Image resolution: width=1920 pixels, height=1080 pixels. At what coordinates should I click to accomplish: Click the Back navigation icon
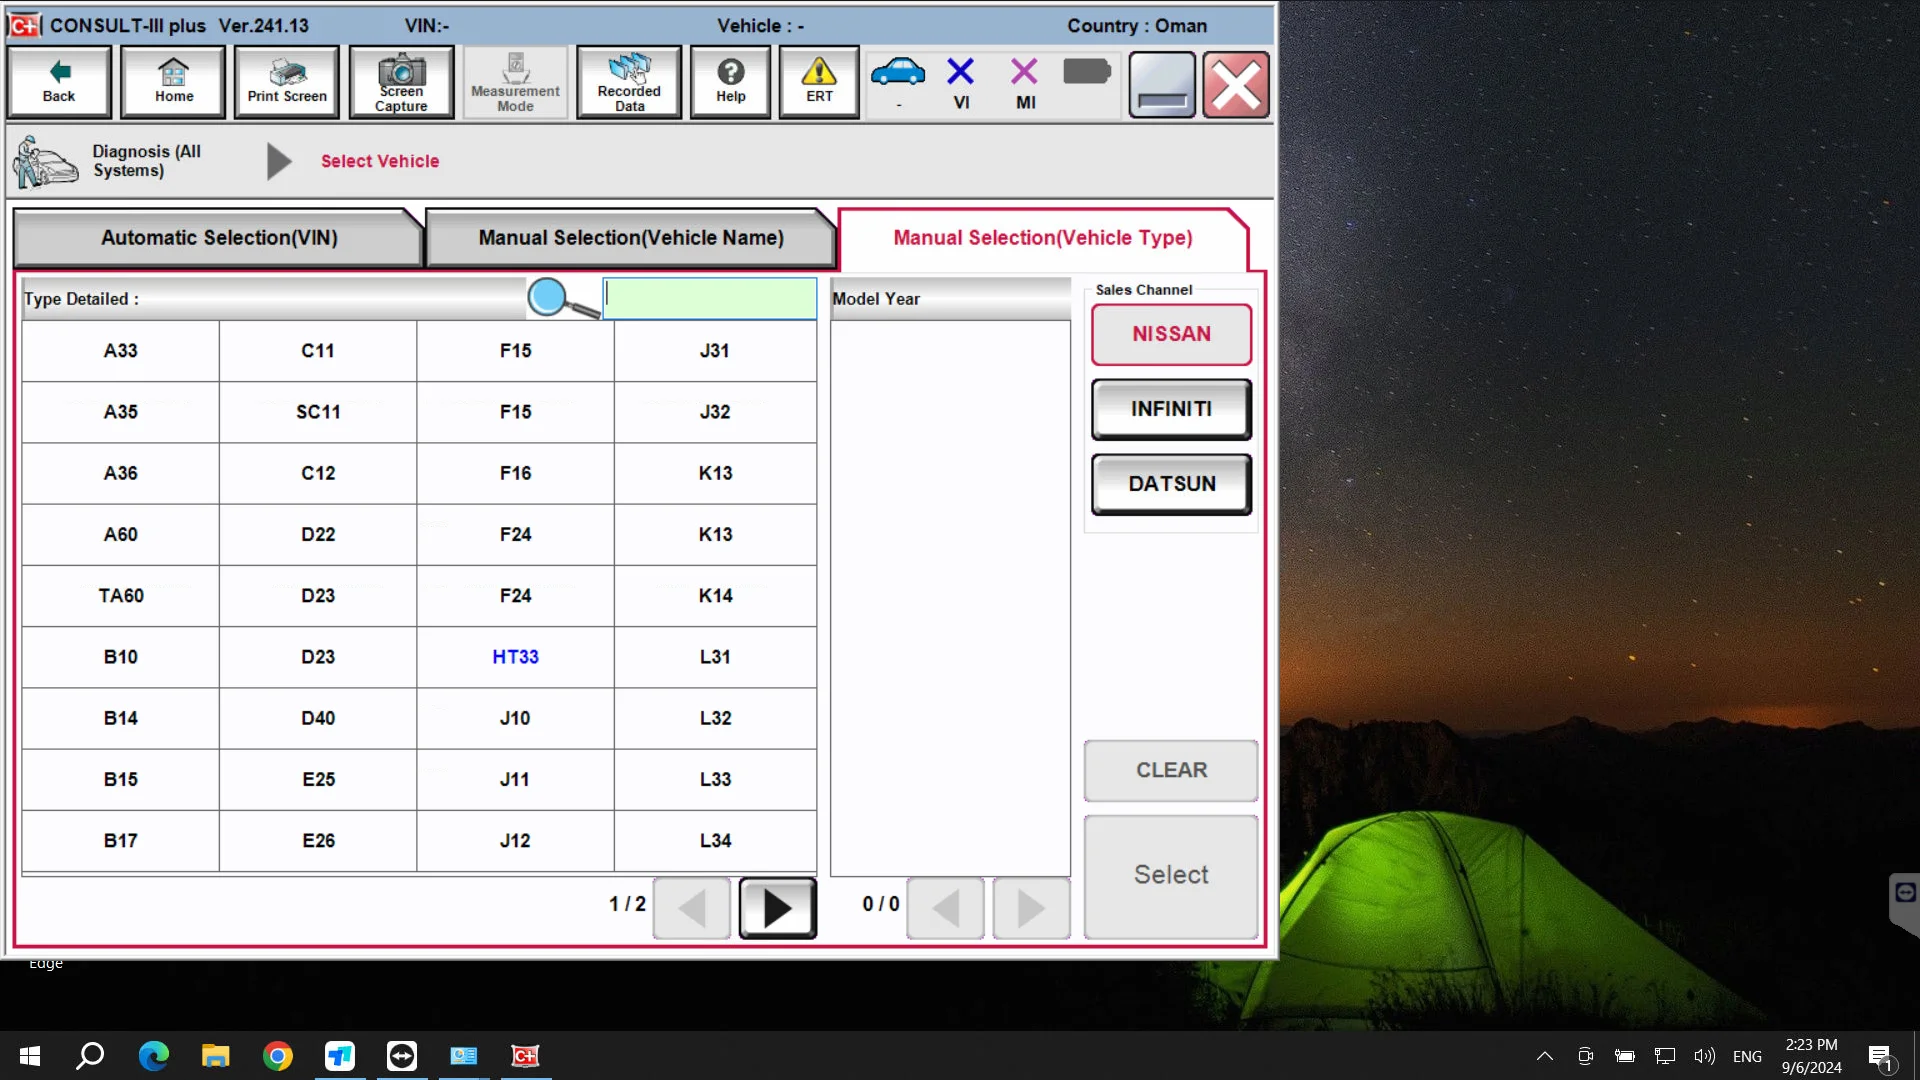coord(58,82)
